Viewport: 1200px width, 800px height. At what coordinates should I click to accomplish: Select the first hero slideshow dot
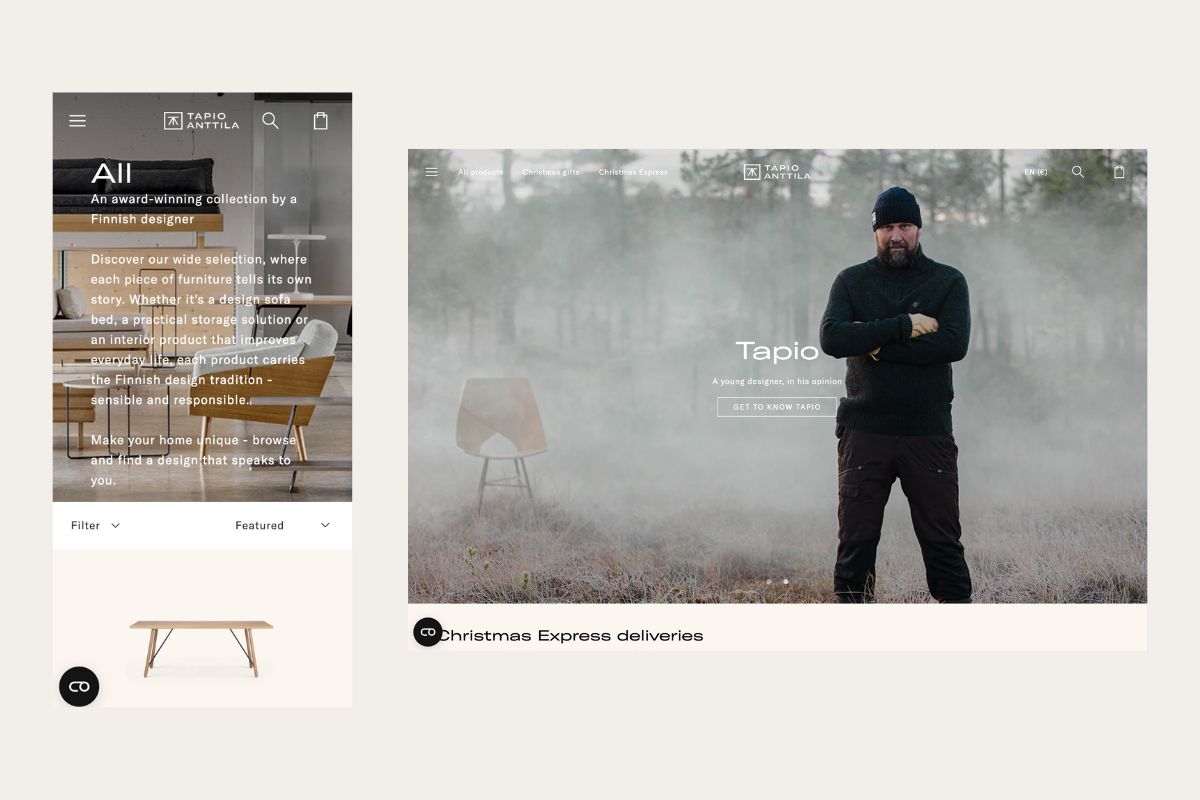[x=769, y=581]
